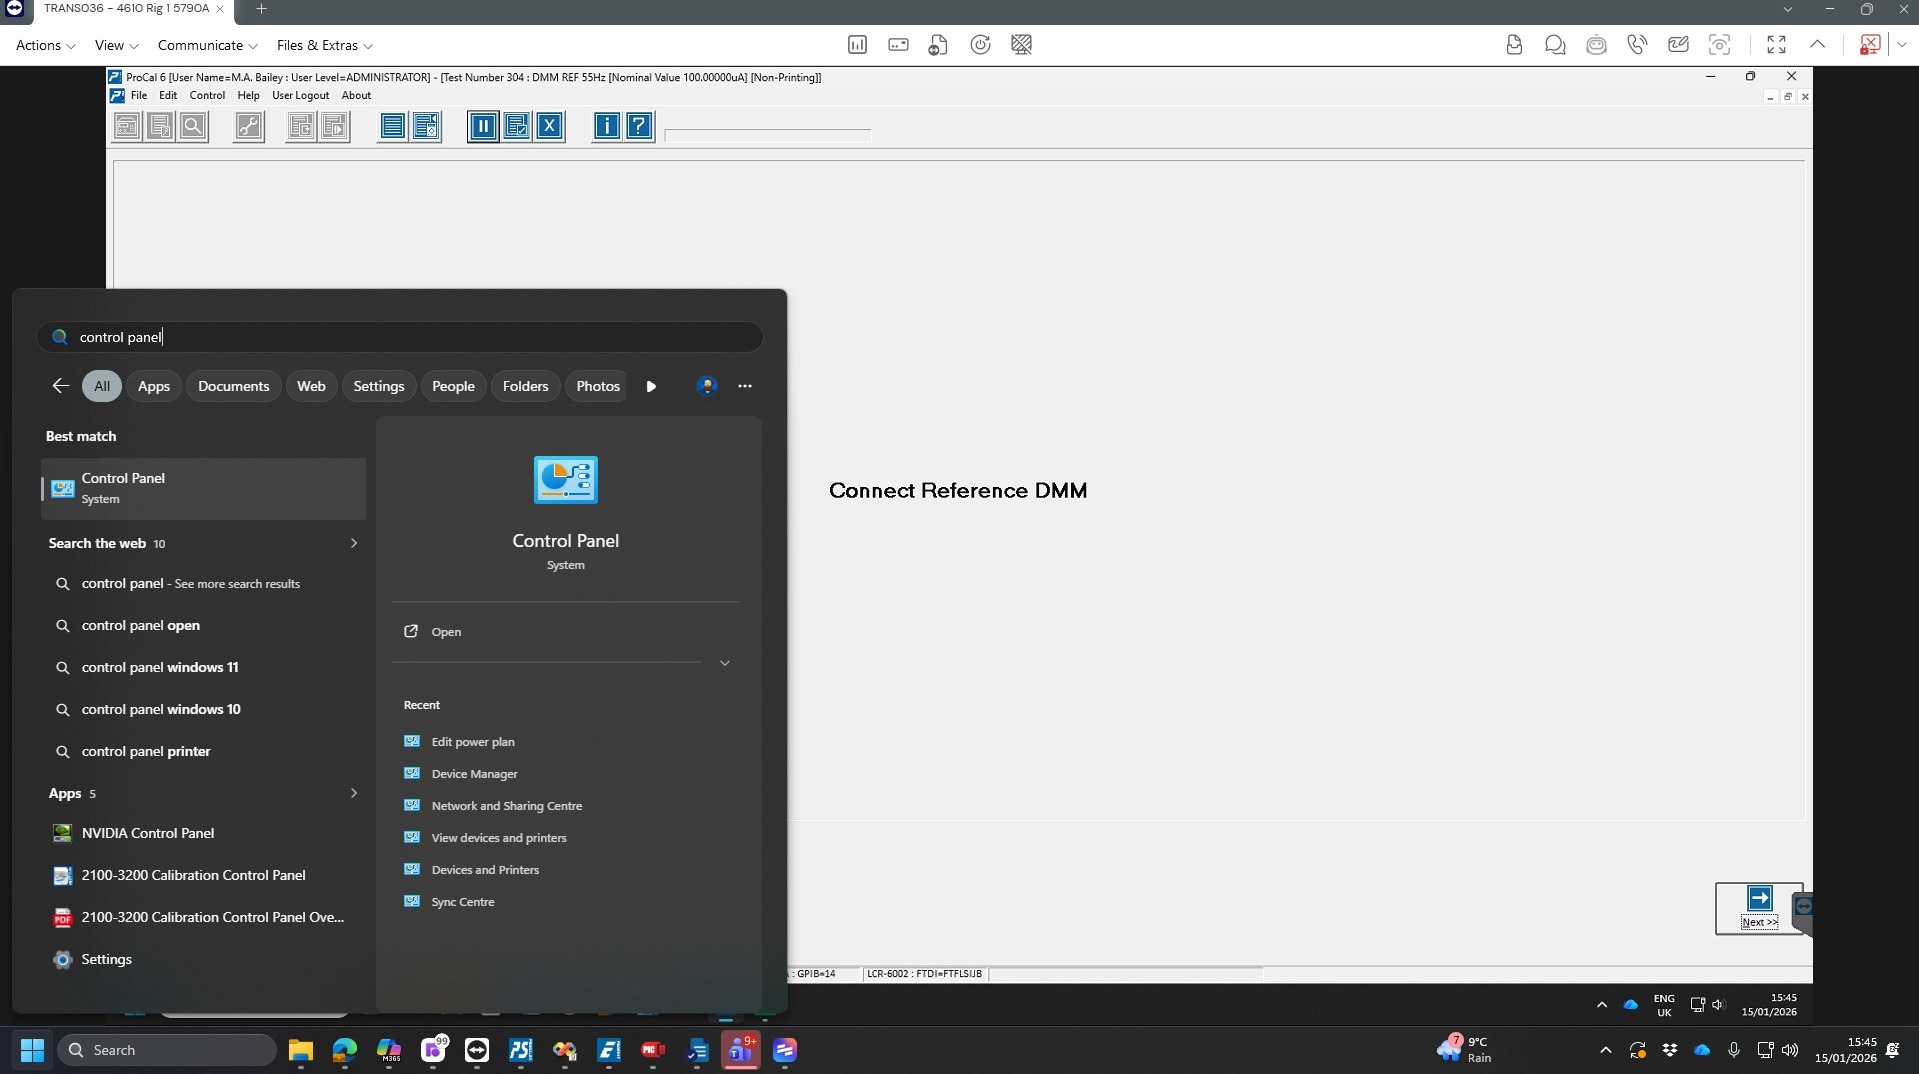Click the Next arrow icon in ProCal
Image resolution: width=1919 pixels, height=1074 pixels.
pyautogui.click(x=1759, y=898)
